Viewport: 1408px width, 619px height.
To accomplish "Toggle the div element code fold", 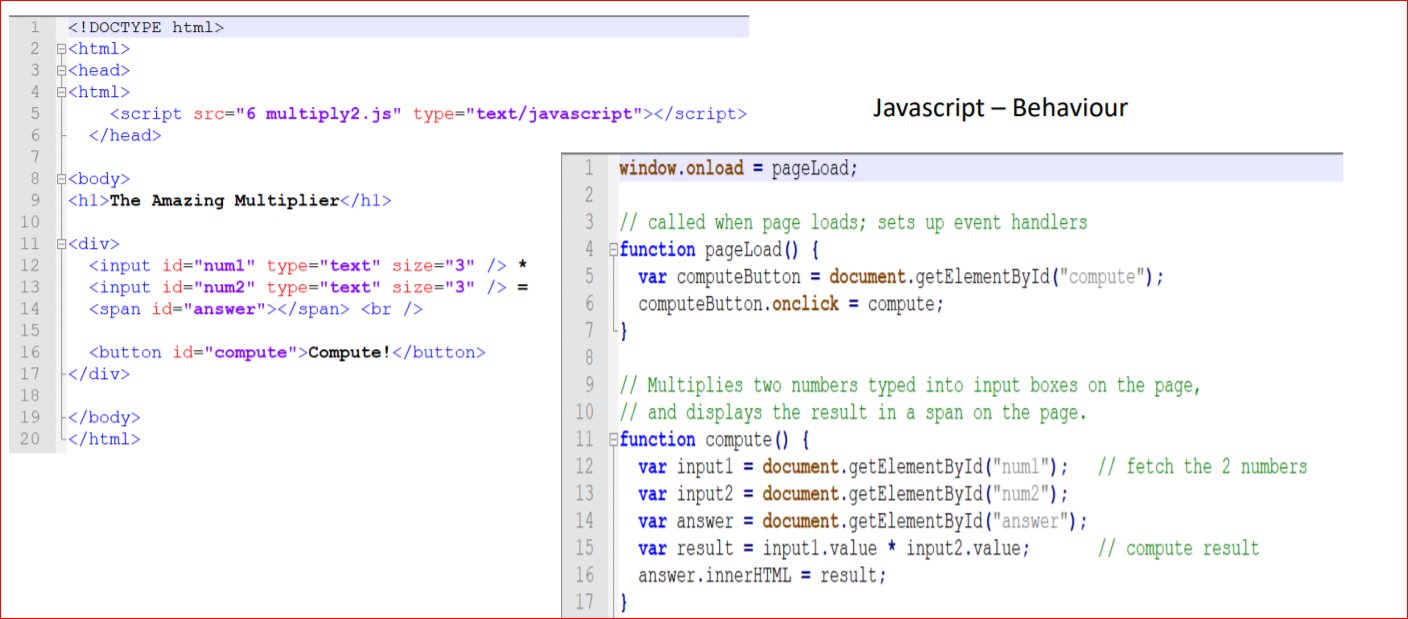I will pos(60,243).
